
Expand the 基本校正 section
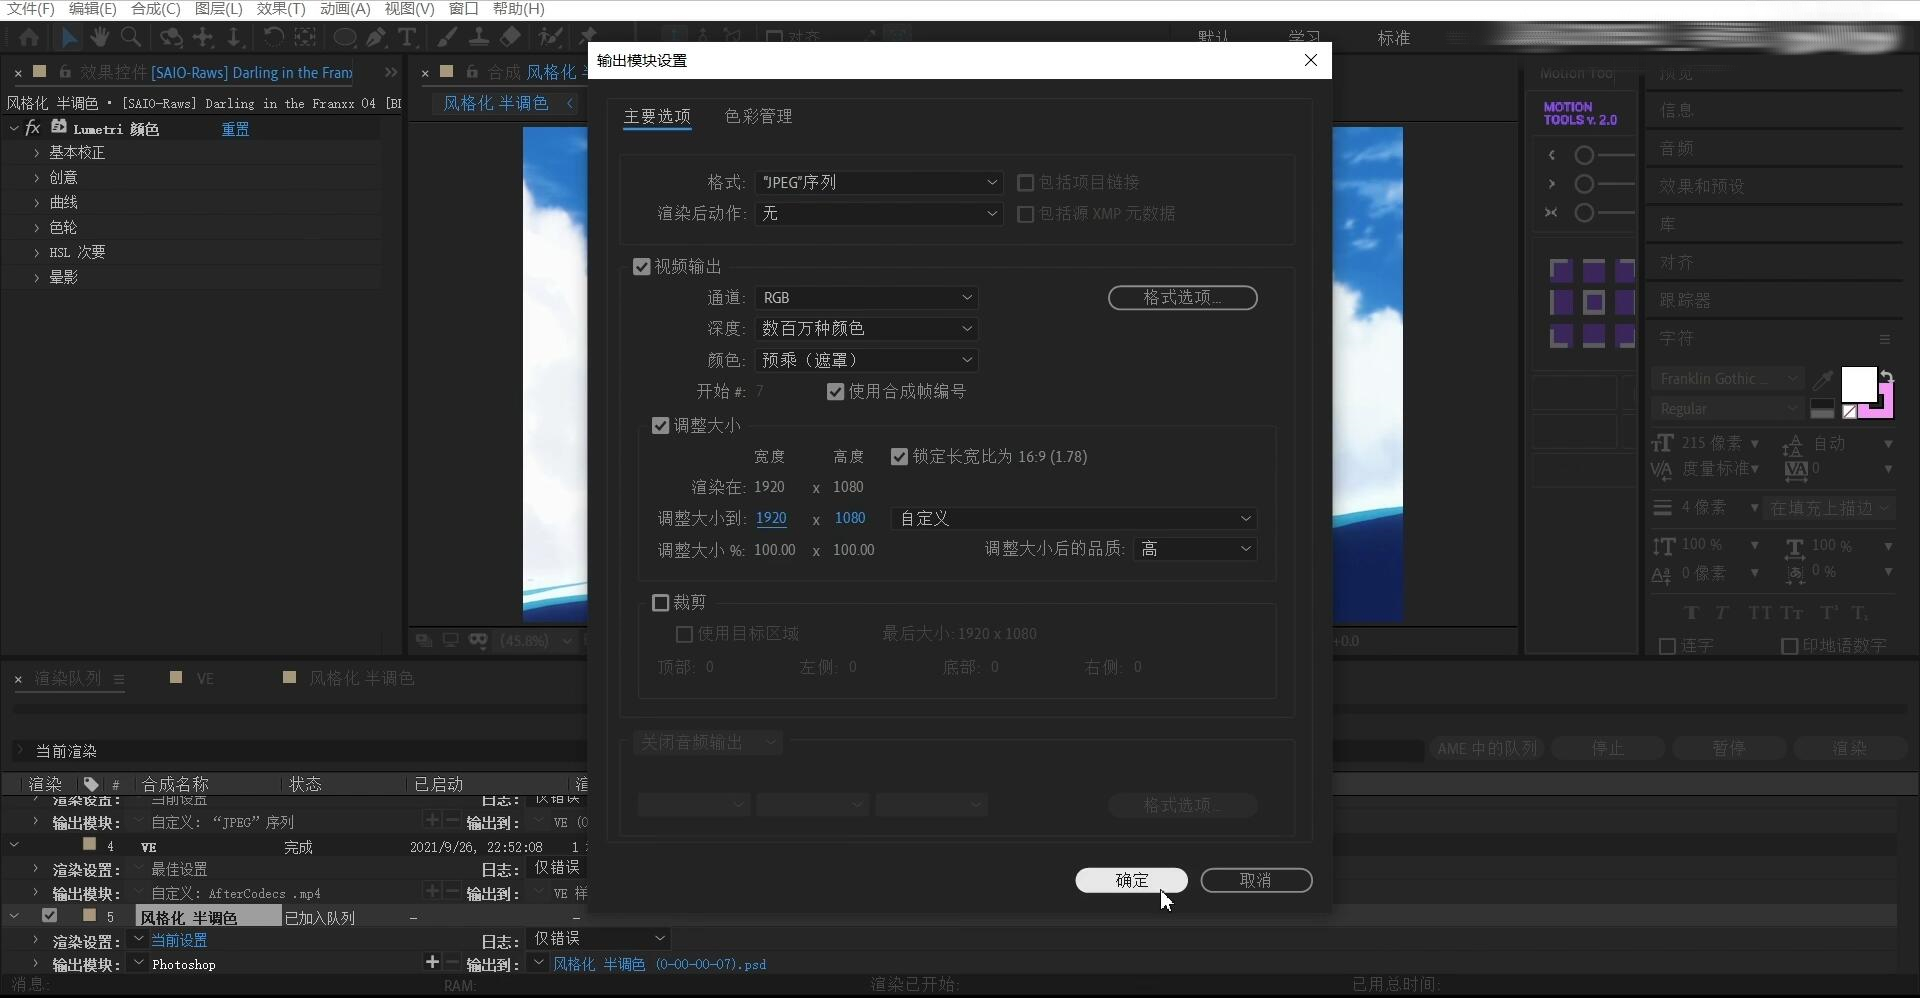click(37, 153)
